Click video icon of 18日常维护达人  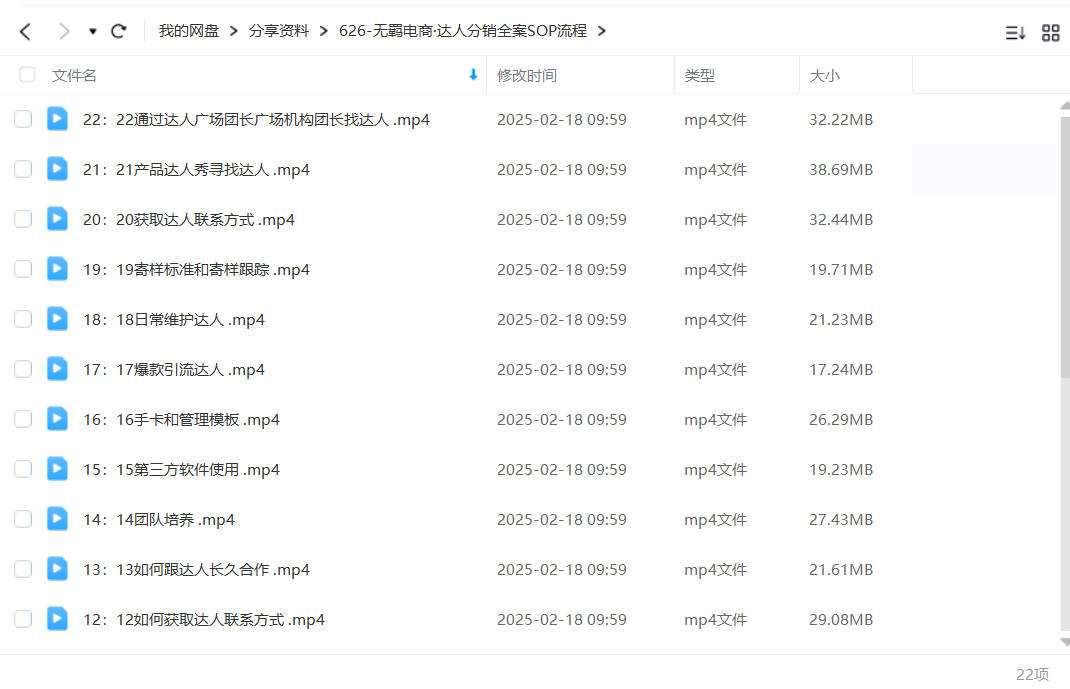57,319
